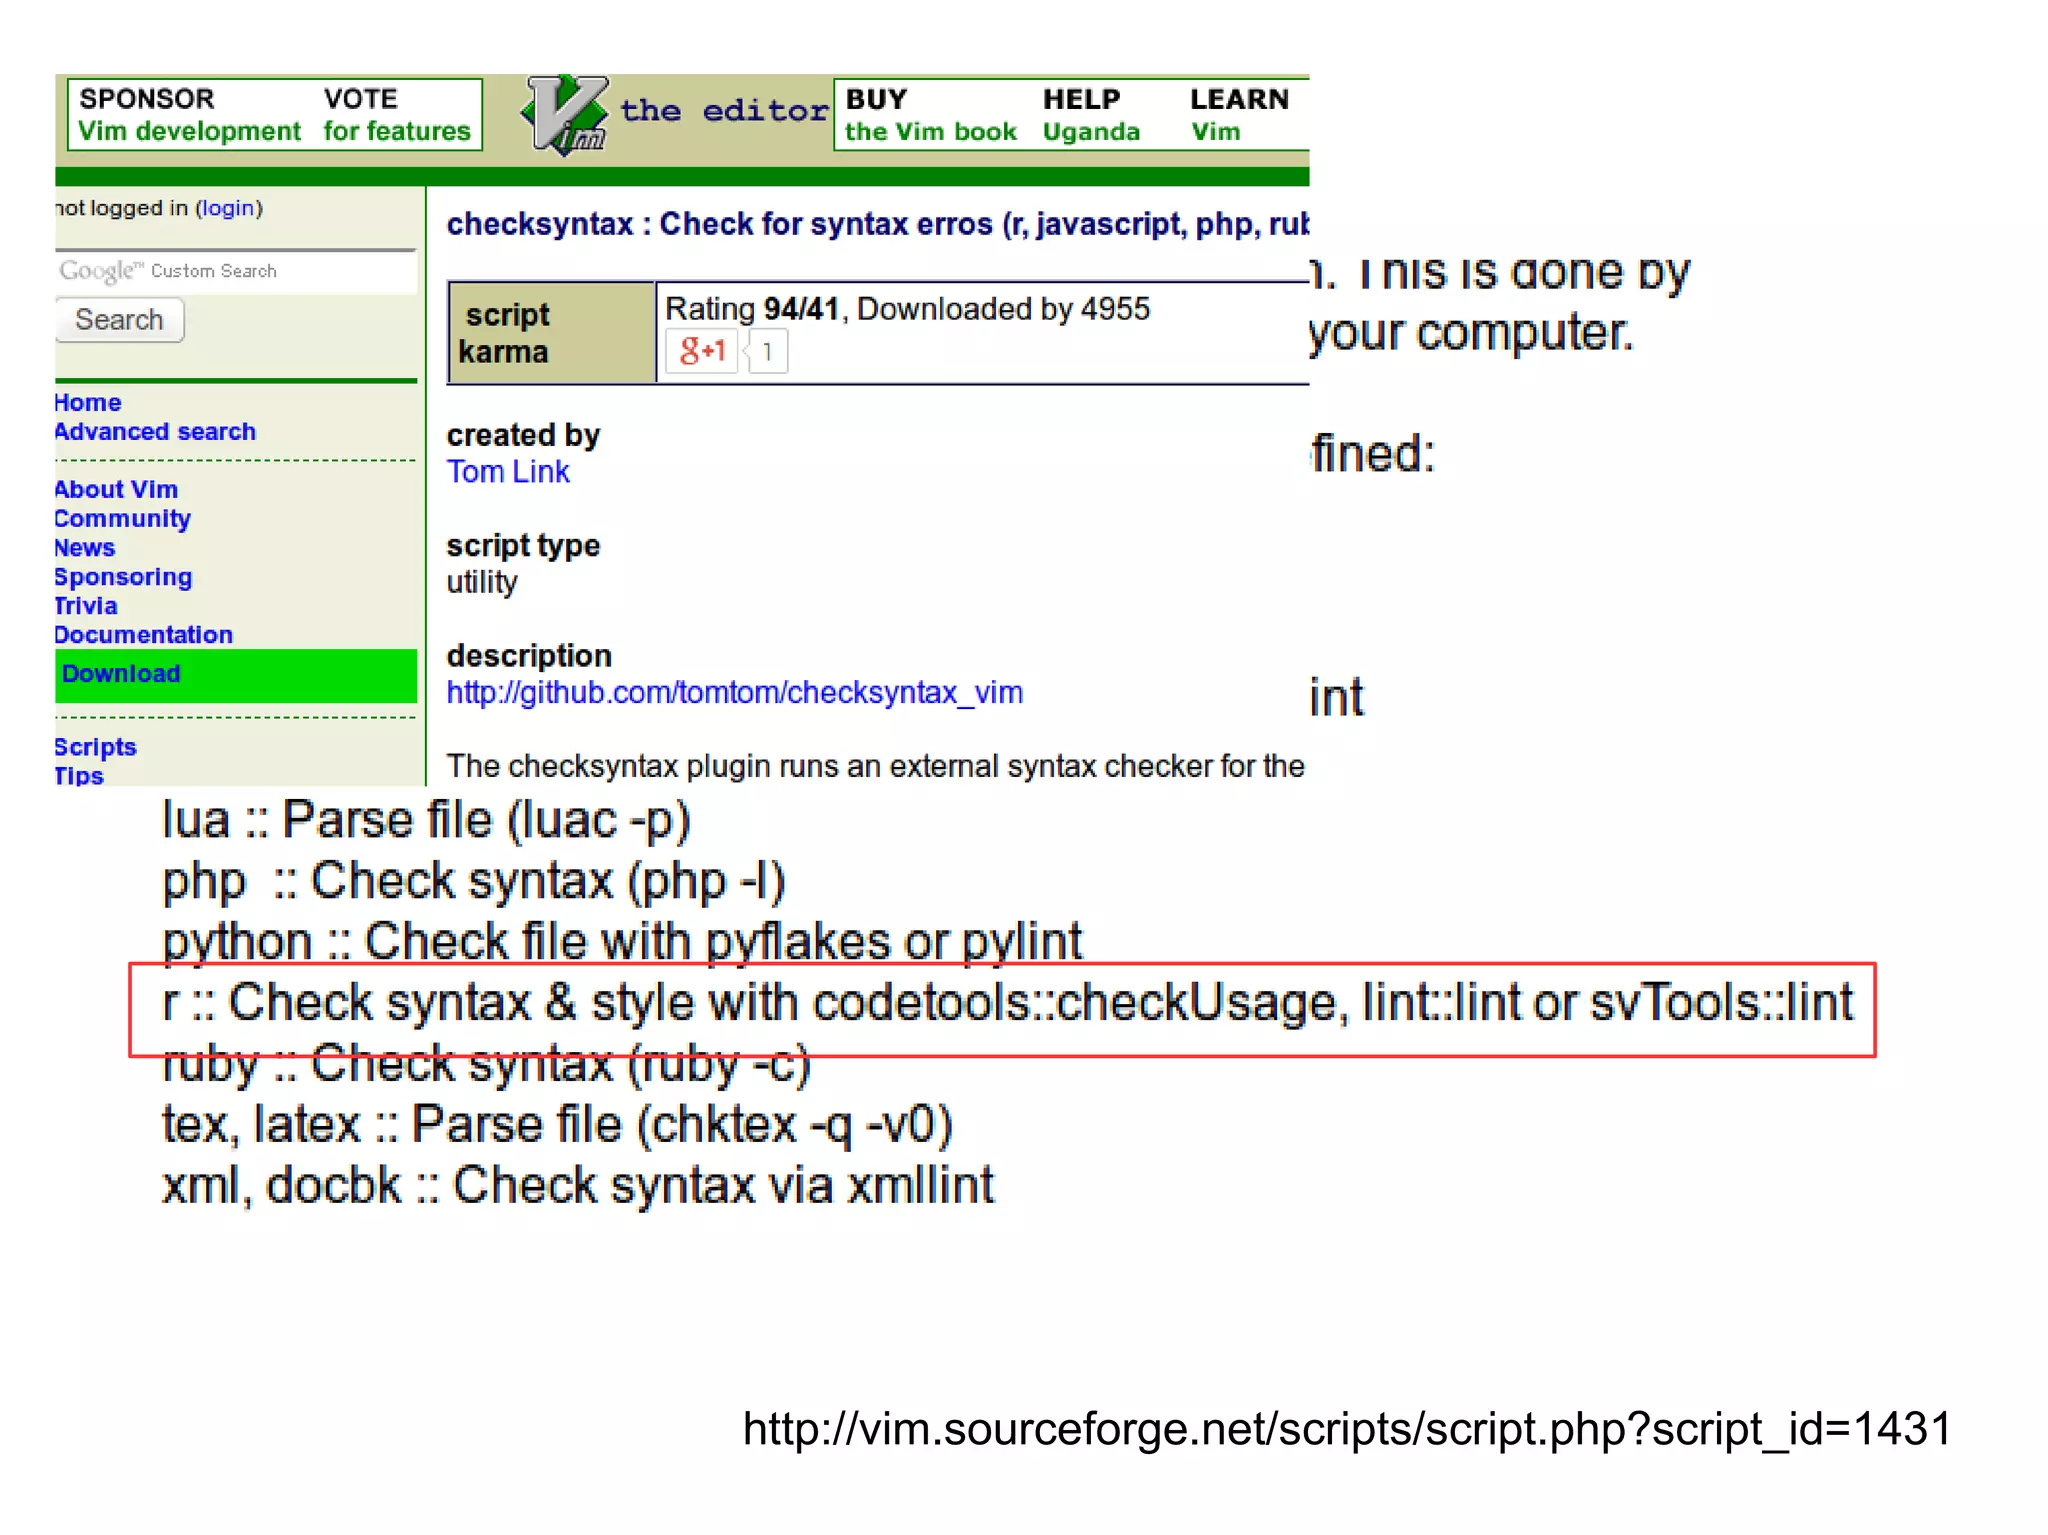Click the login link

[228, 208]
